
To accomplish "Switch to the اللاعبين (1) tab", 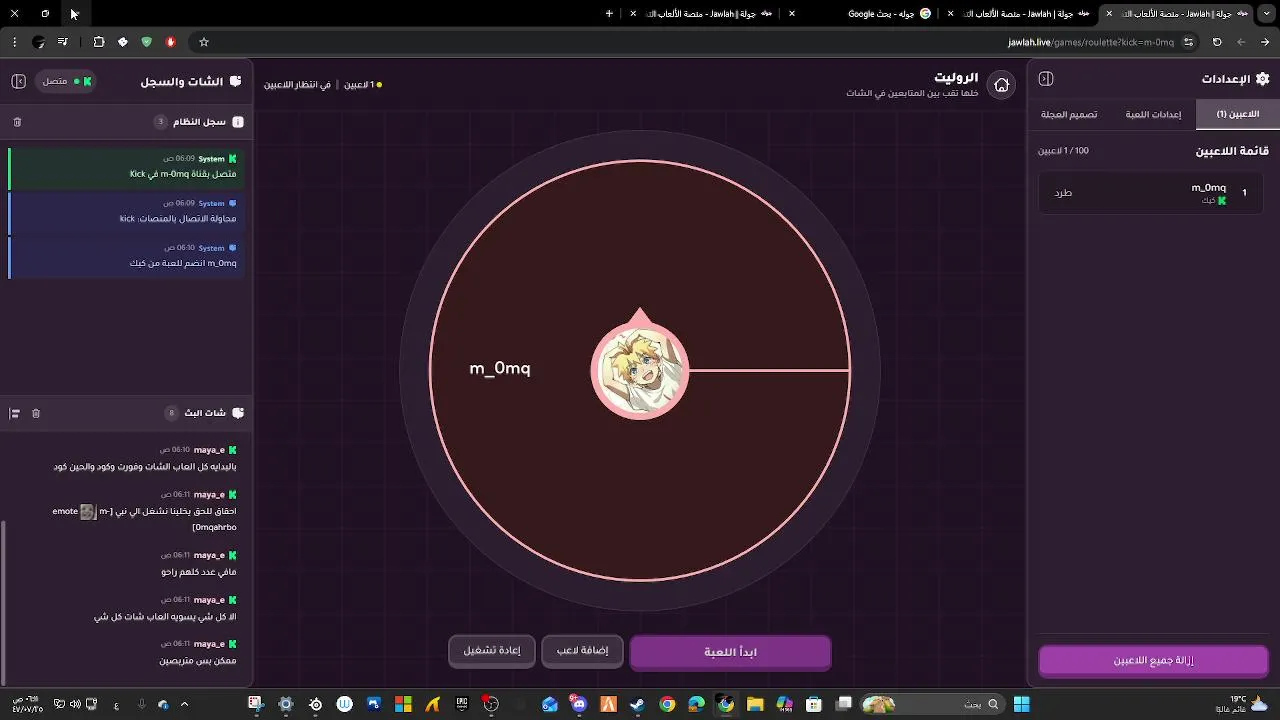I will point(1237,114).
